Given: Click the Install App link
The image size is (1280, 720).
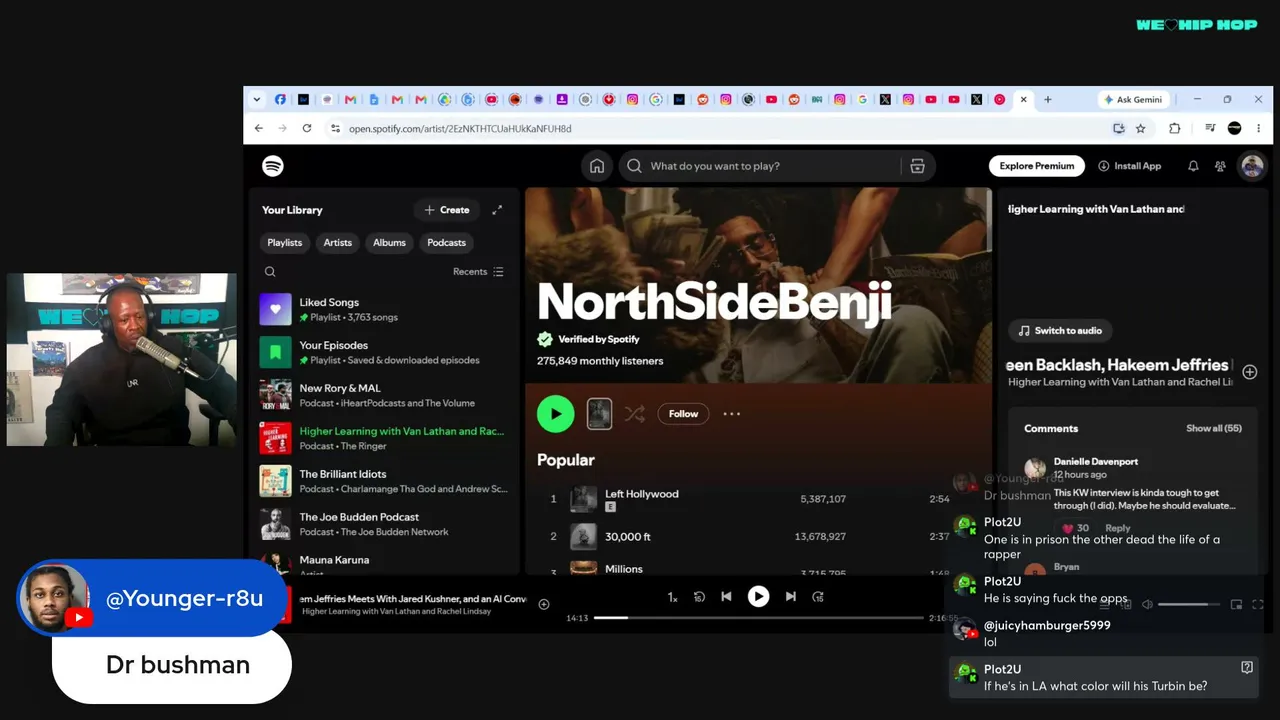Looking at the screenshot, I should pos(1130,166).
